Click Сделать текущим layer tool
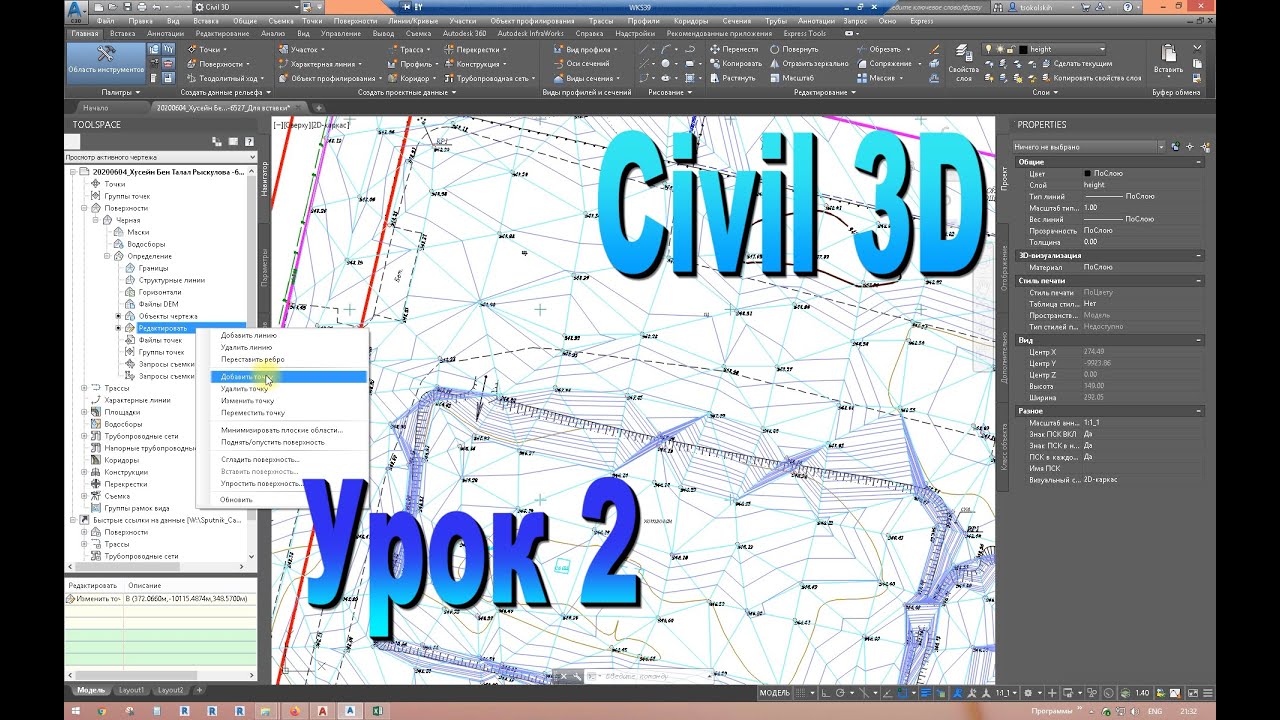This screenshot has width=1280, height=720. [x=1076, y=63]
